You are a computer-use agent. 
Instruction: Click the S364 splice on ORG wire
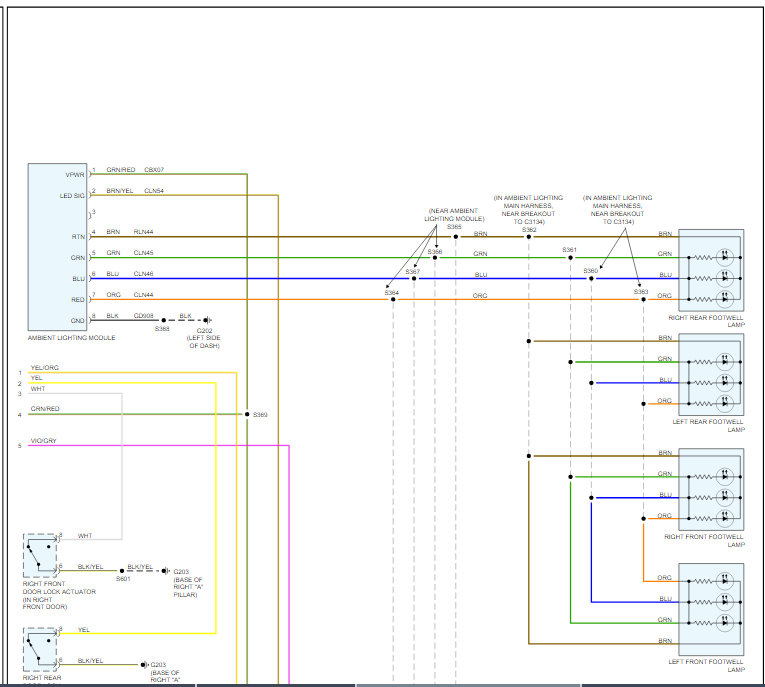point(392,298)
